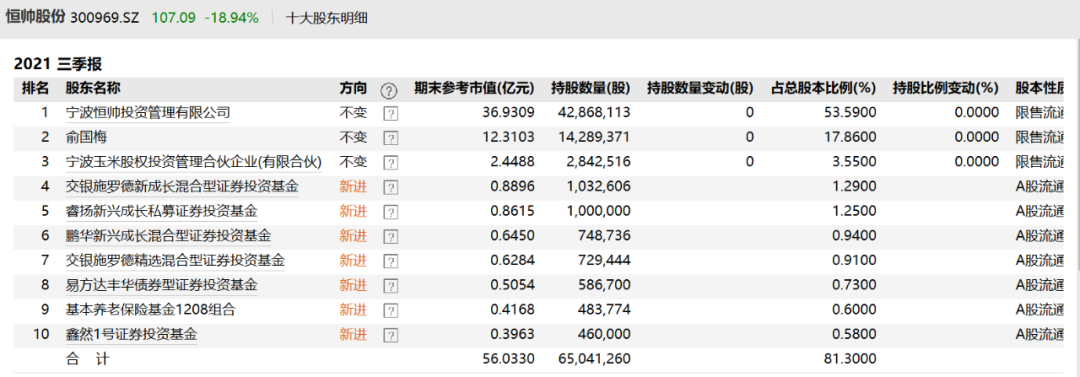Image resolution: width=1080 pixels, height=377 pixels.
Task: Click total ratio 81.3000
Action: (852, 358)
